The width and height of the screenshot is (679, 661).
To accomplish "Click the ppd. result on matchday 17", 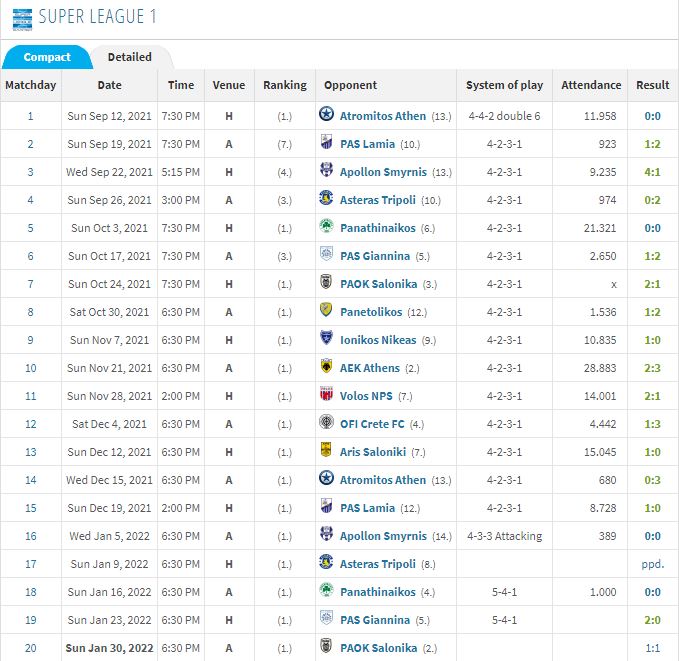I will click(653, 564).
